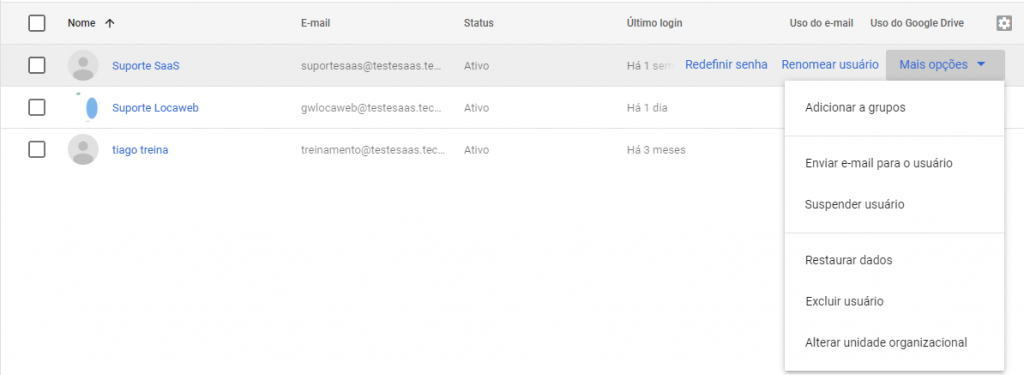Image resolution: width=1024 pixels, height=375 pixels.
Task: Select Alterar unidade organizacional
Action: [886, 342]
